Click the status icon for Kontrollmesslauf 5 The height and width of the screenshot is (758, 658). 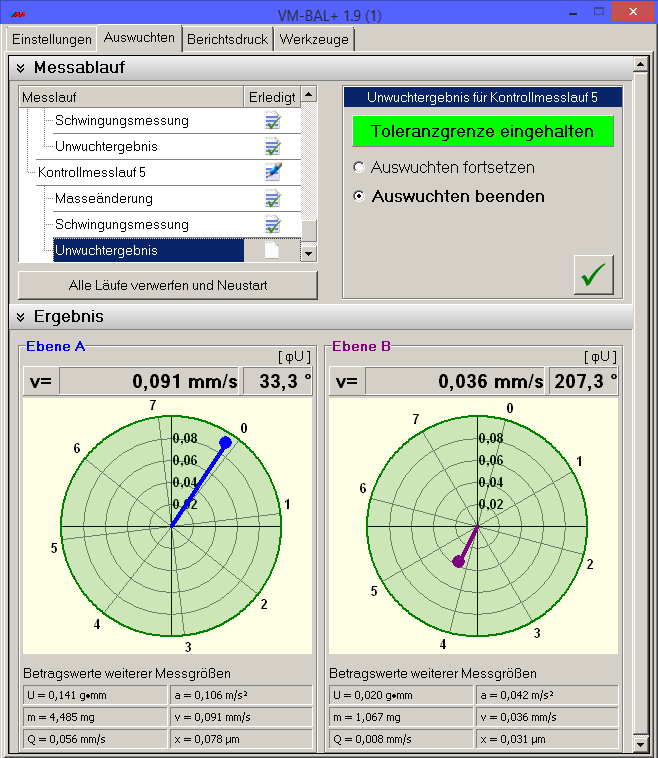[x=272, y=172]
